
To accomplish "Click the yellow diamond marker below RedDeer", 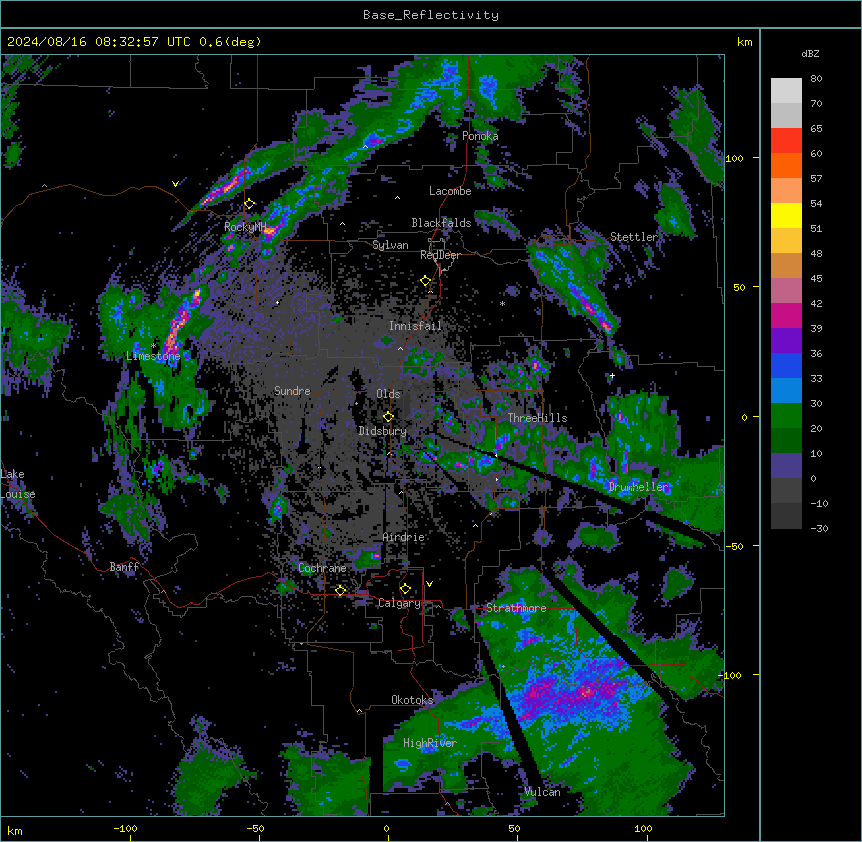I will coord(426,281).
